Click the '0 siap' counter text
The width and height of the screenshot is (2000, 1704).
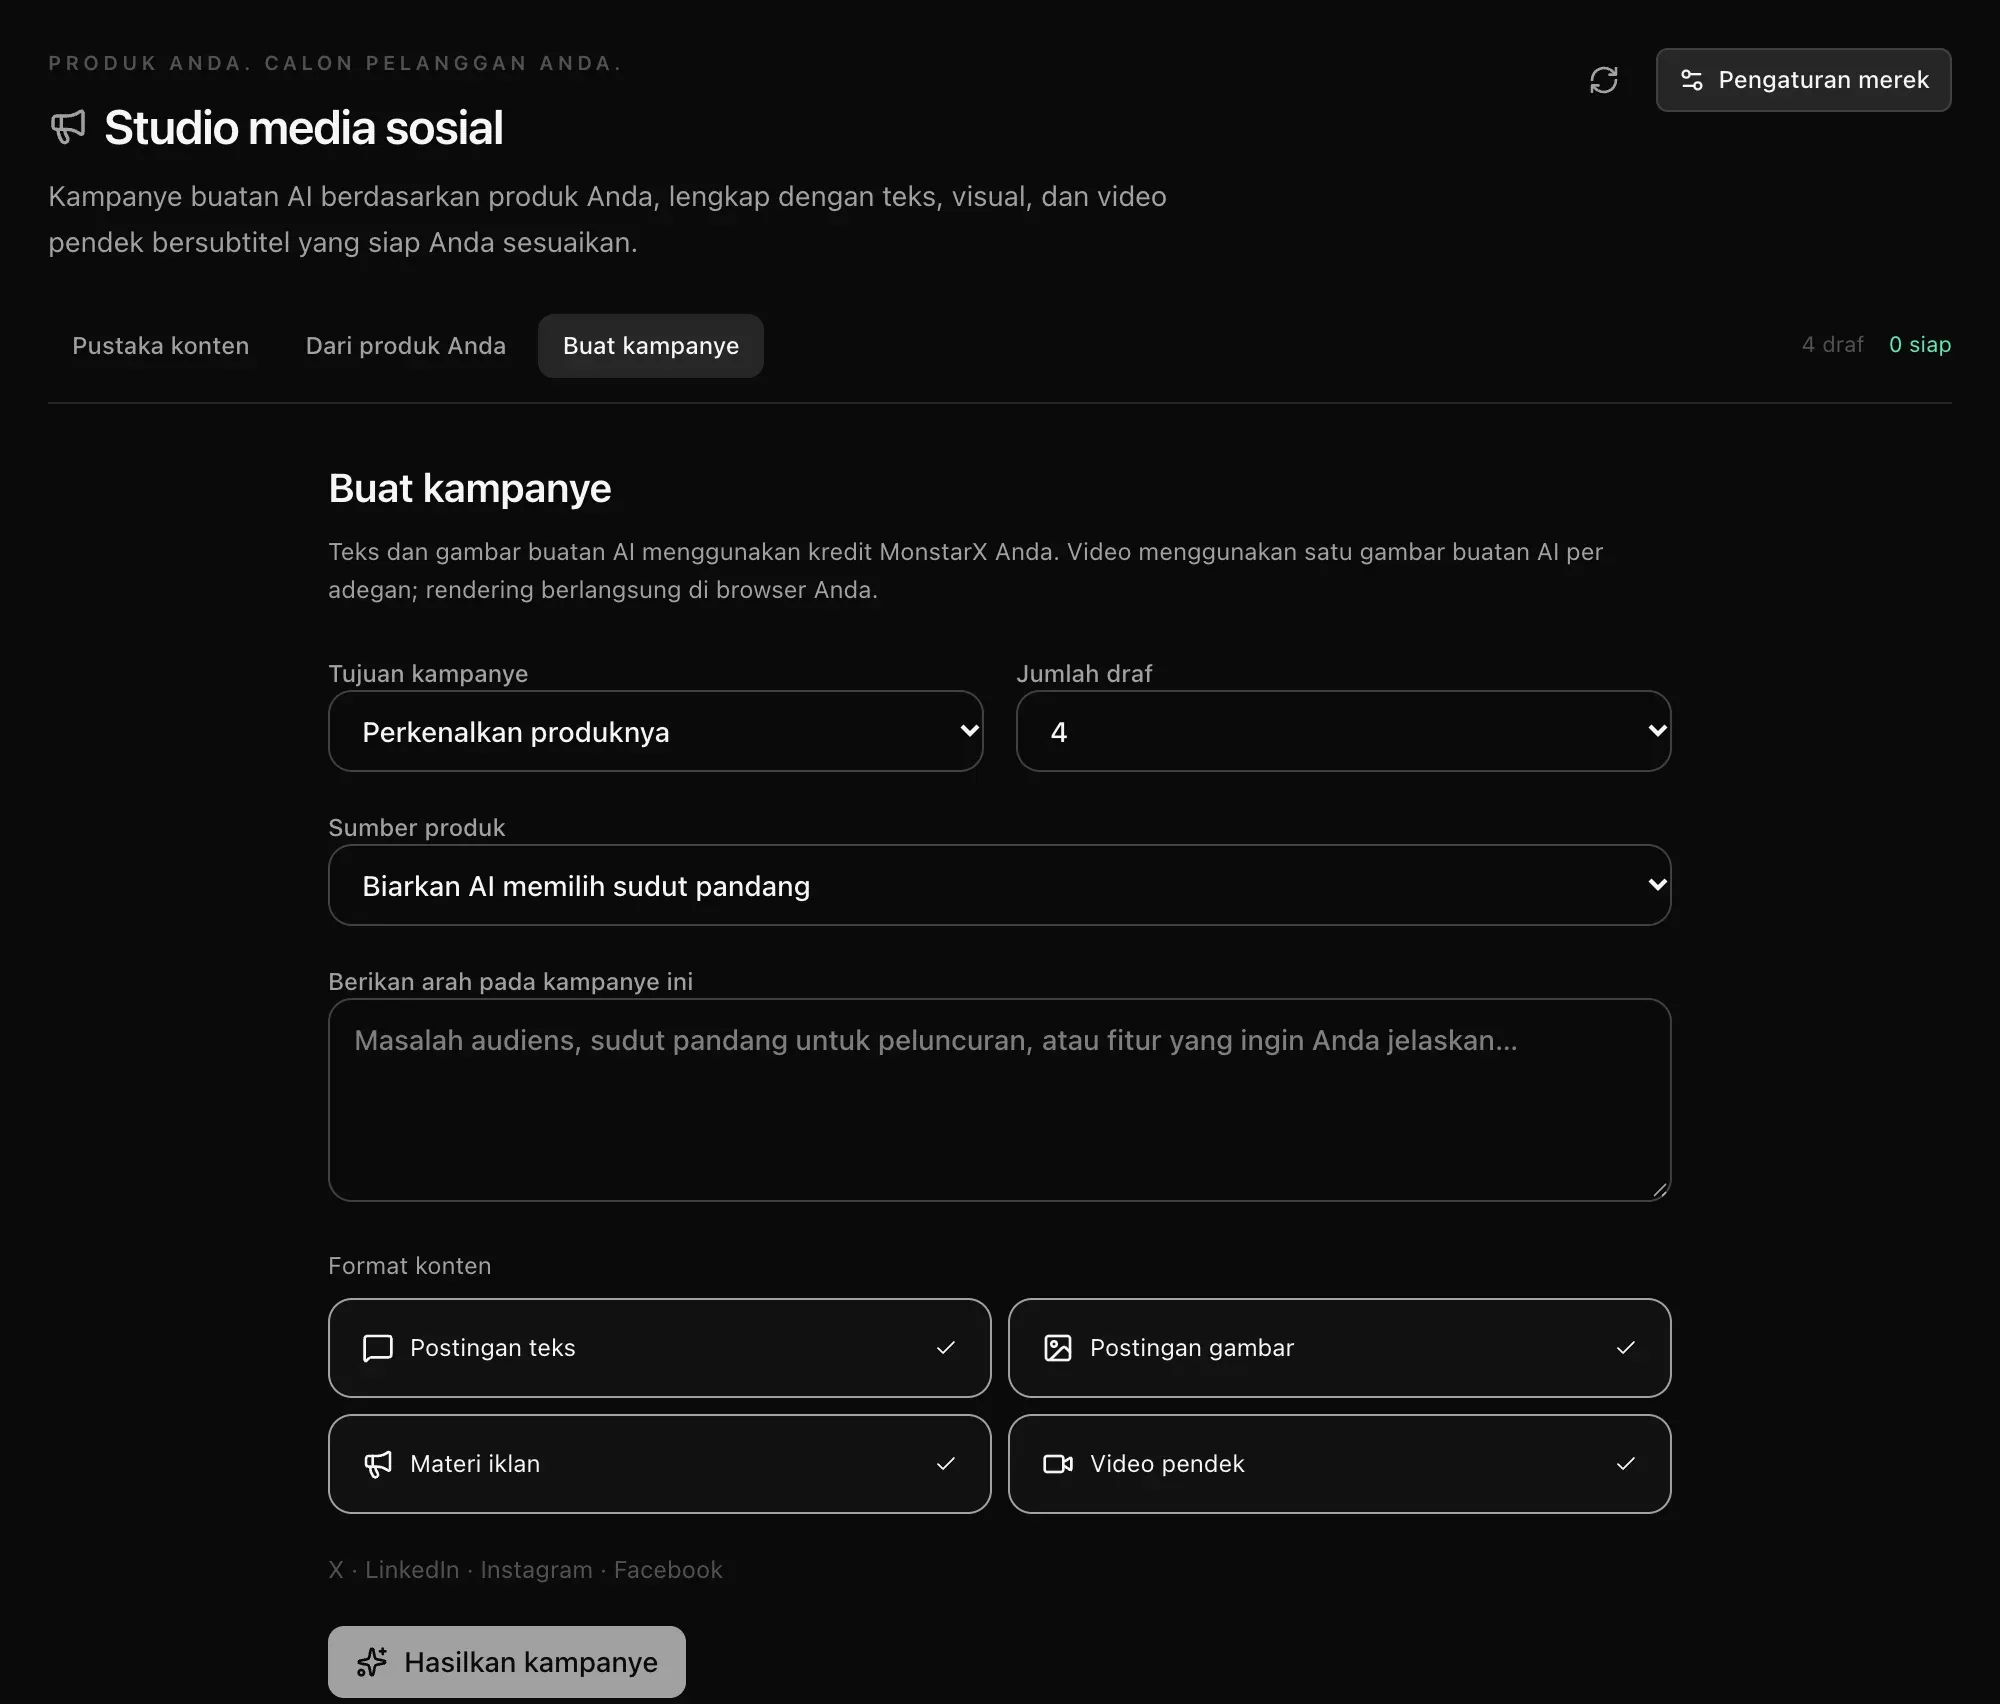(x=1919, y=345)
